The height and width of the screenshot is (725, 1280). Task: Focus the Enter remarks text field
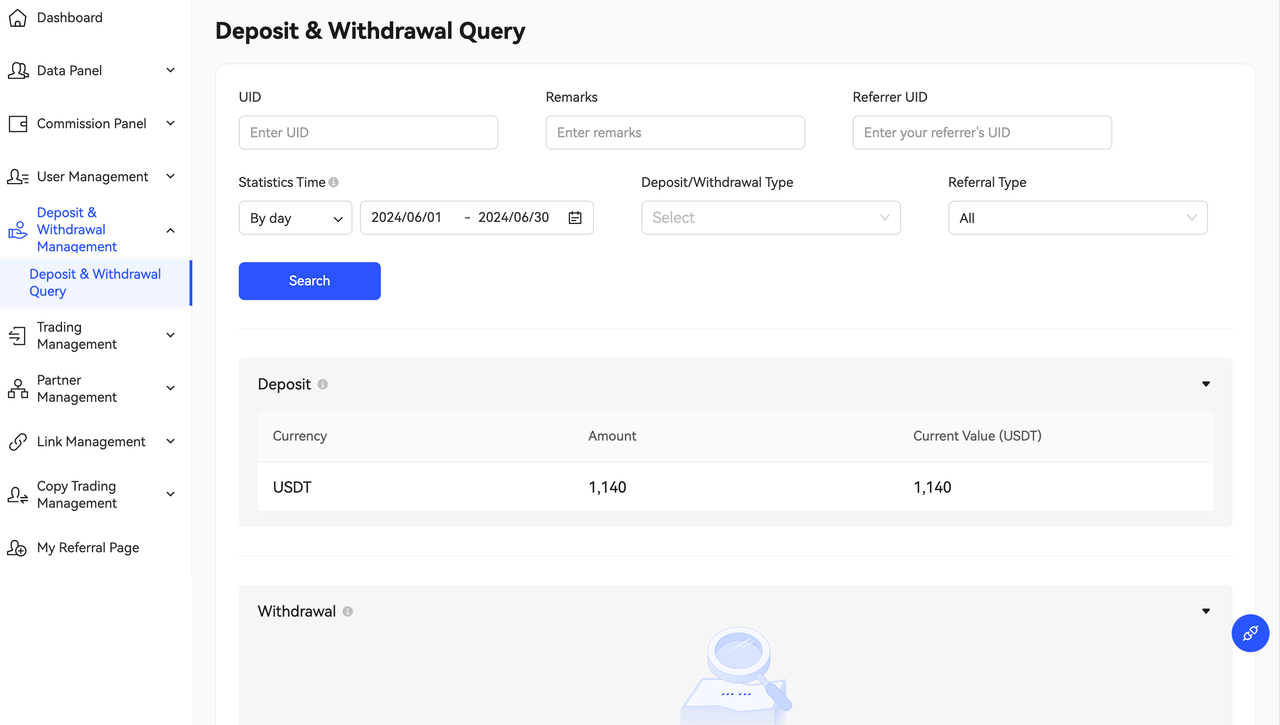(675, 133)
